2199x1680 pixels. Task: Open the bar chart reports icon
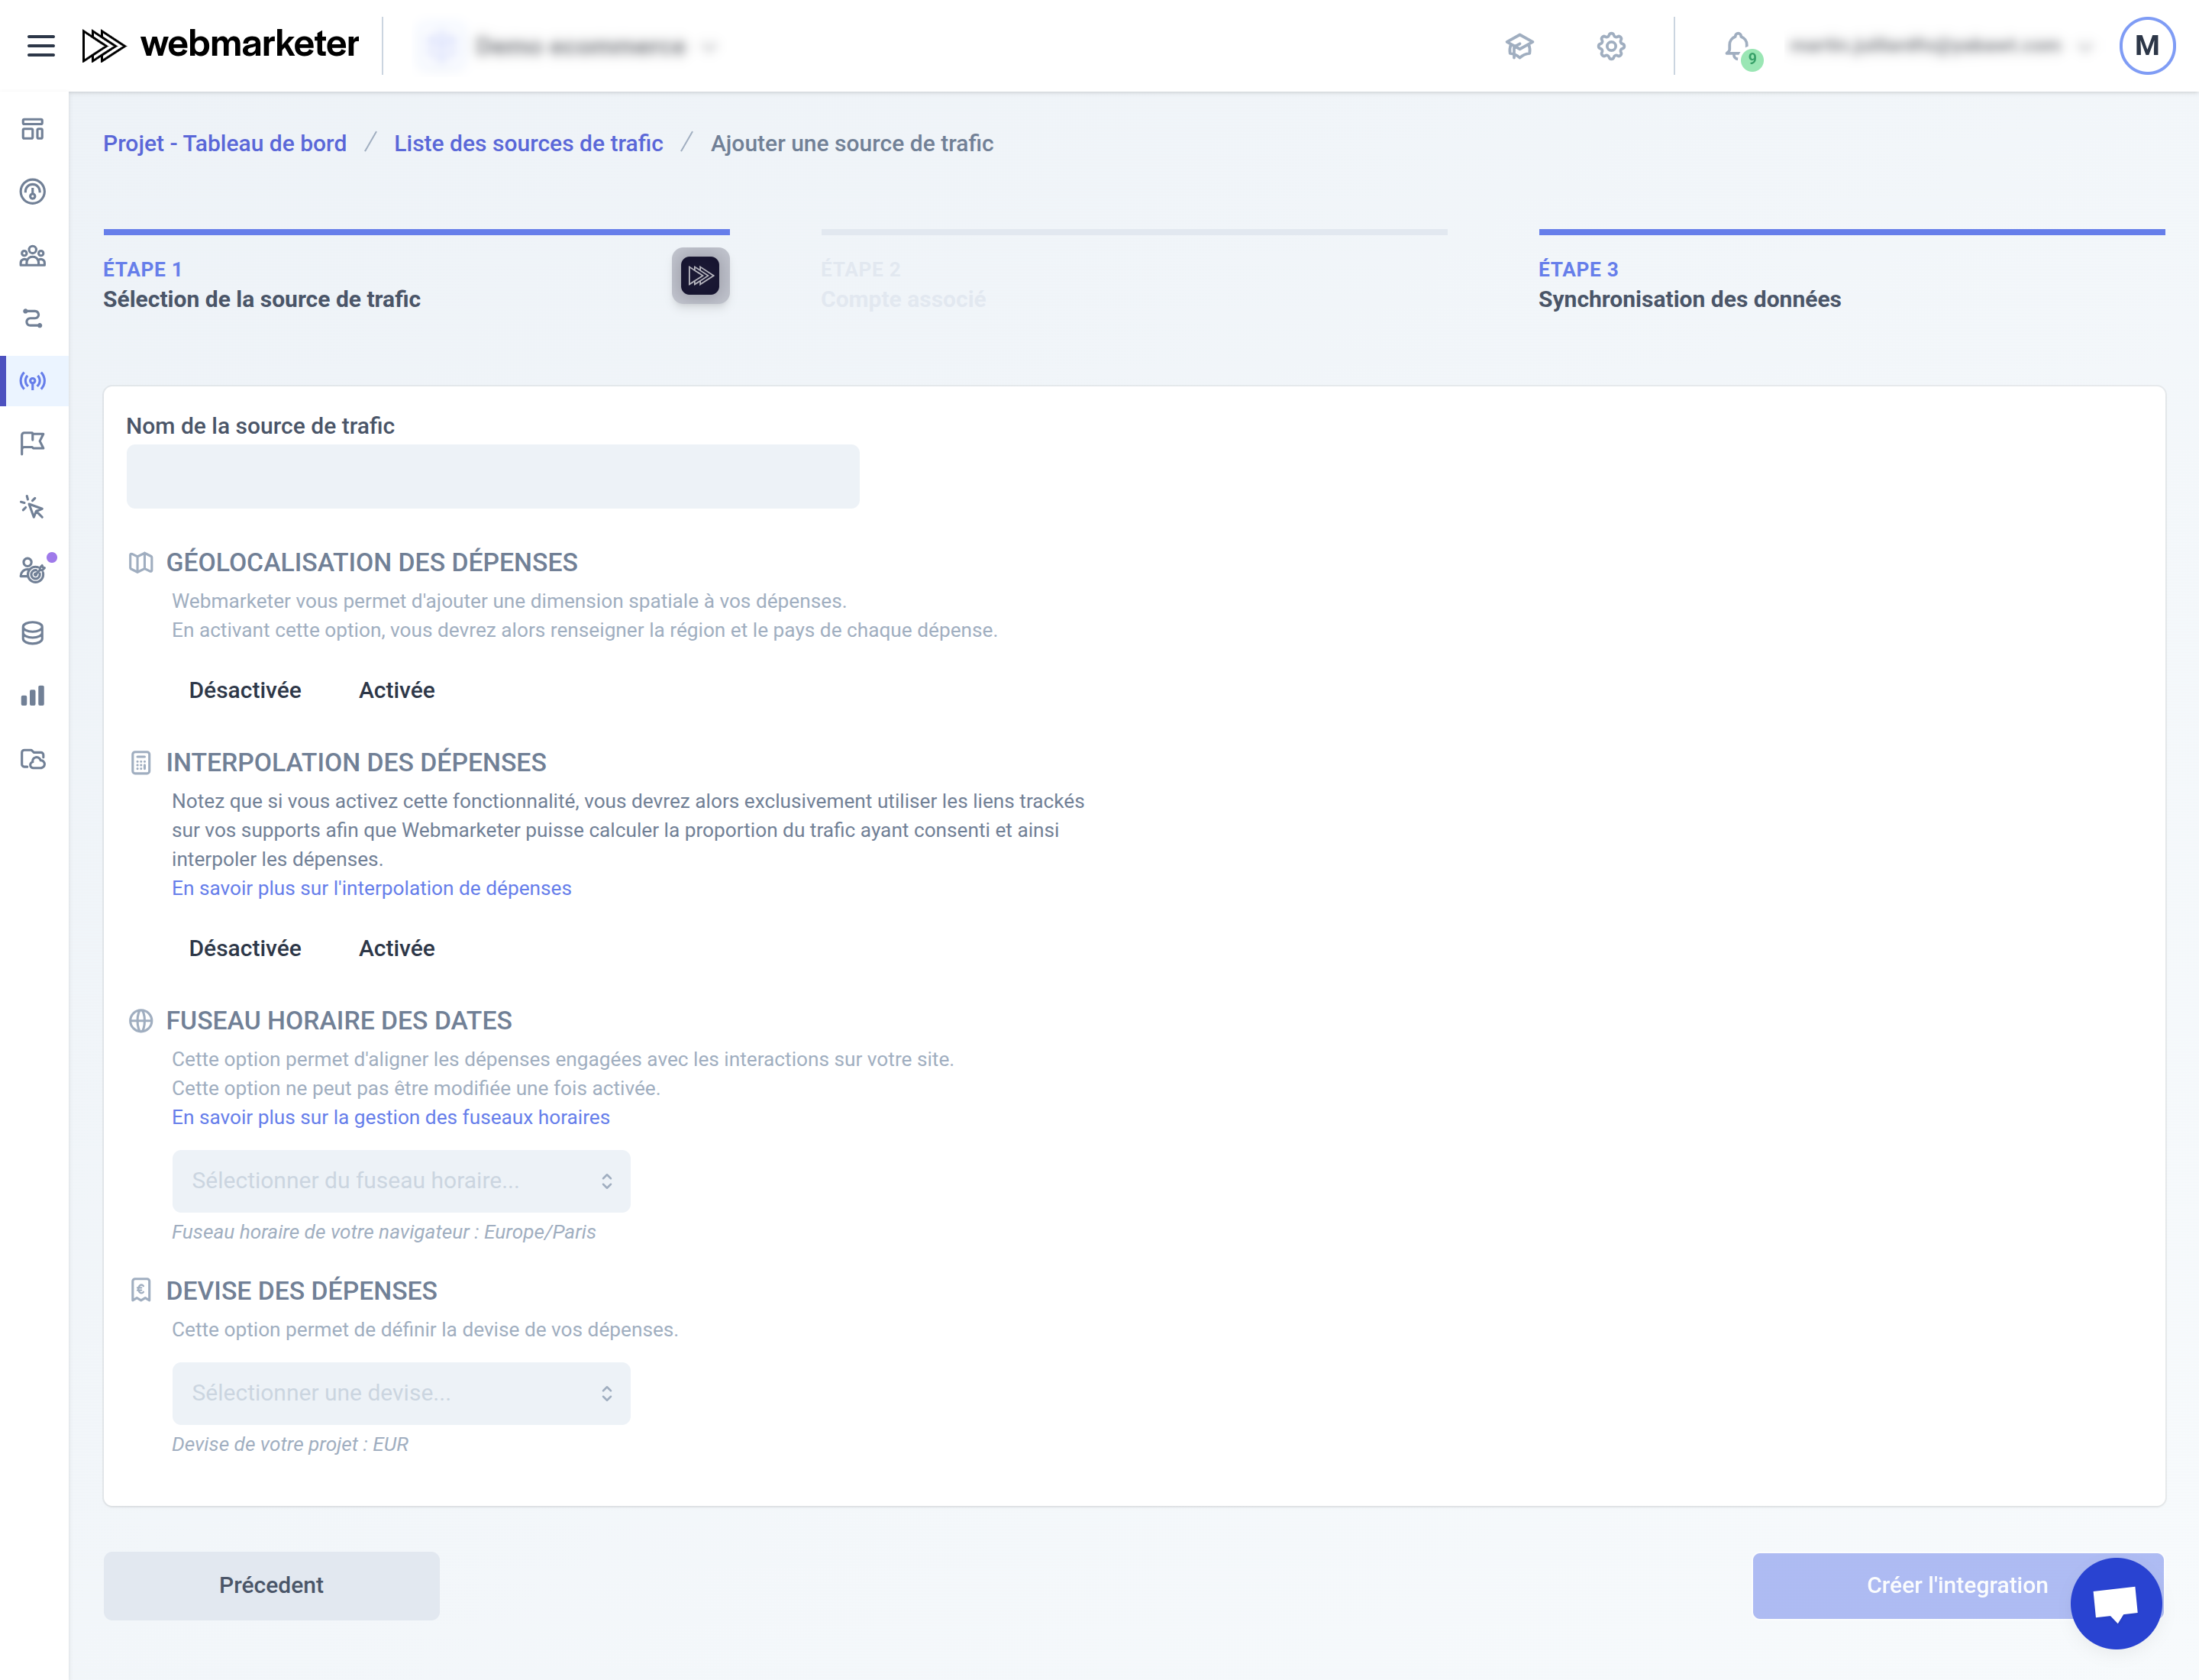[x=33, y=696]
